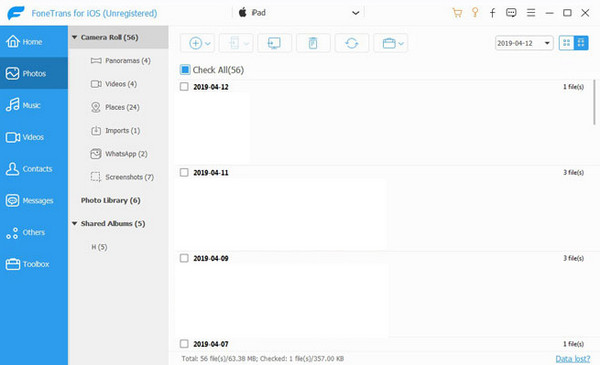Click the Data lost? link
The width and height of the screenshot is (600, 365).
pos(573,358)
